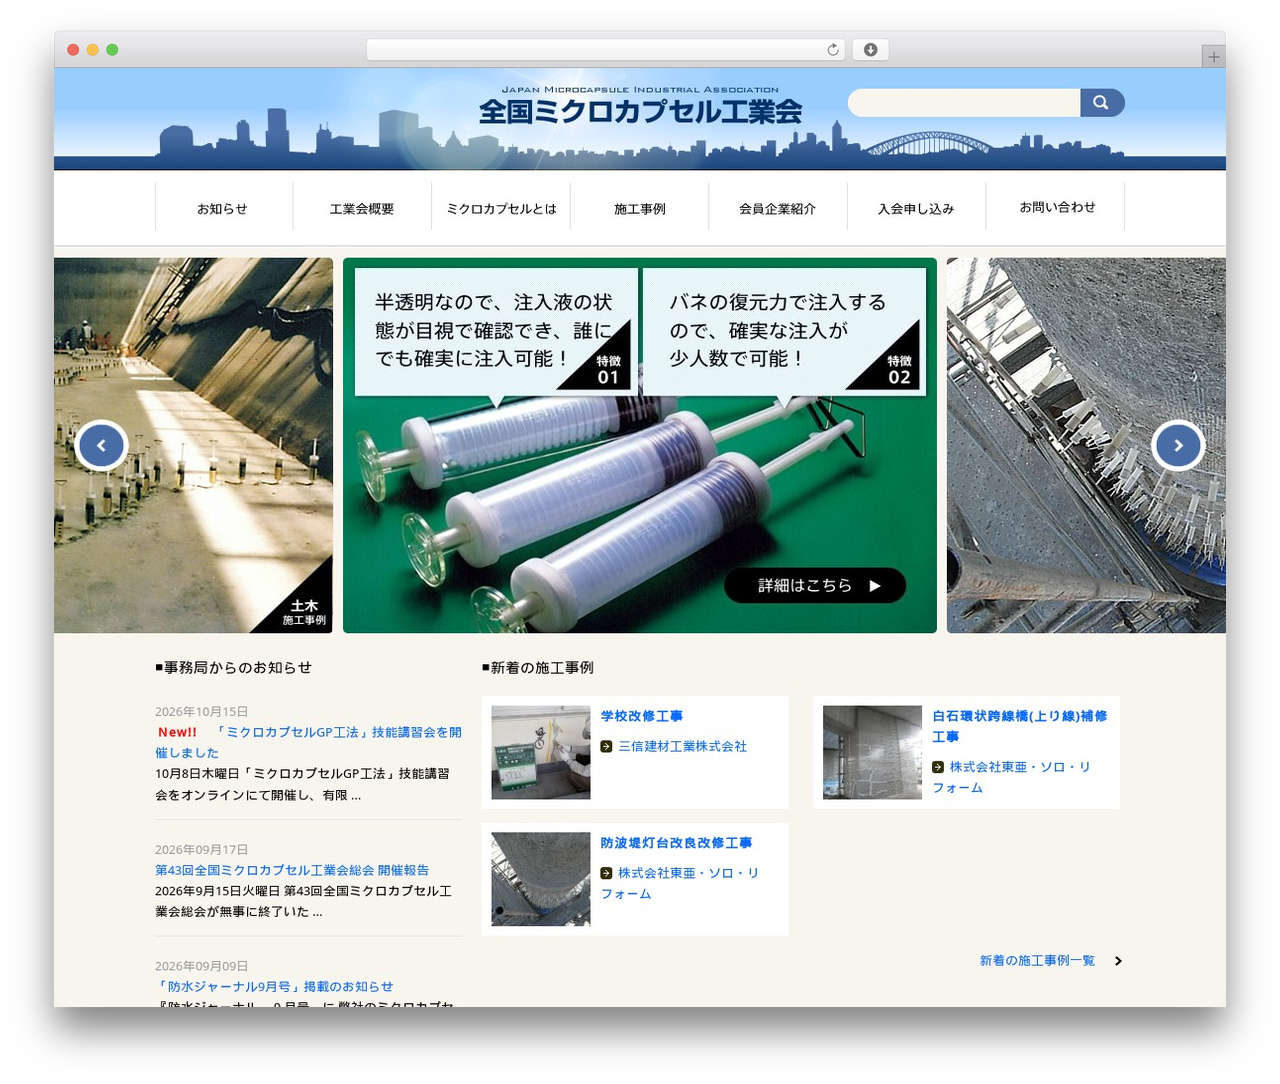The height and width of the screenshot is (1084, 1280).
Task: Click the ■事務局からのお知らせ heading
Action: pos(233,668)
